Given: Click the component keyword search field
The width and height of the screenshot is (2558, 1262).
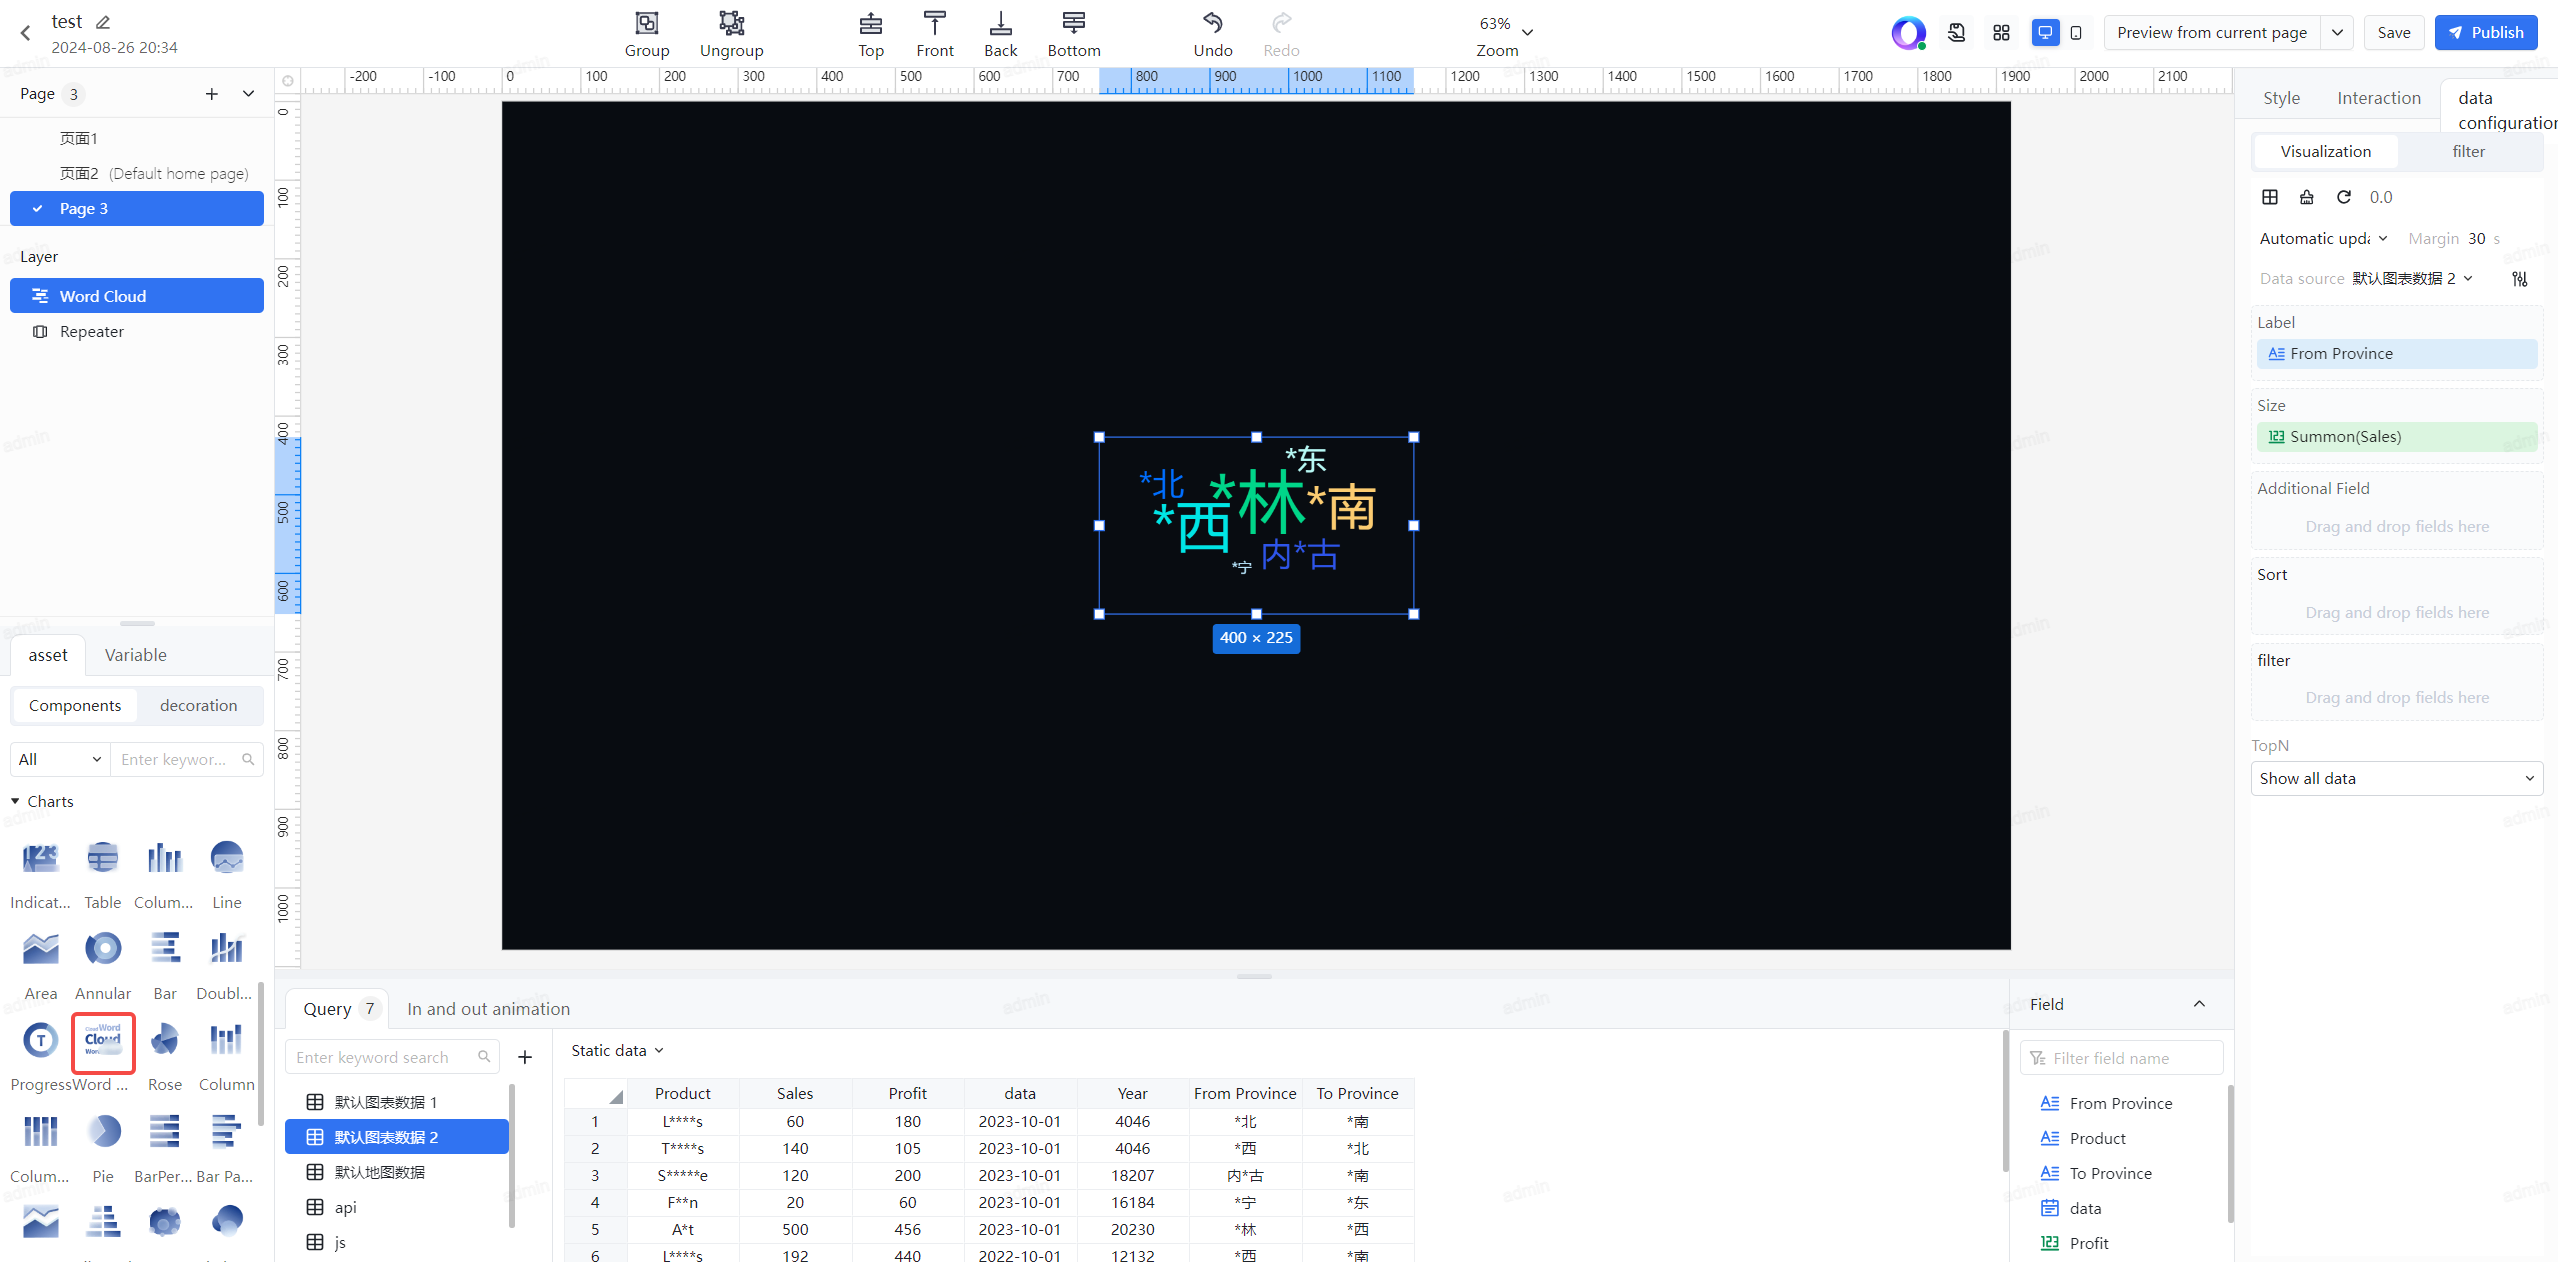Looking at the screenshot, I should coord(186,759).
